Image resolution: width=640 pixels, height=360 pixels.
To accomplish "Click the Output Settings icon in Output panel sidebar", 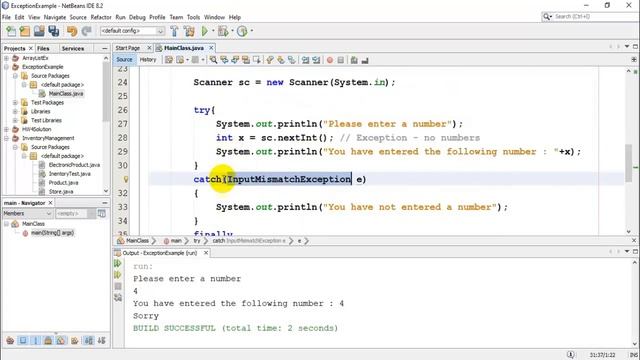I will pyautogui.click(x=118, y=298).
